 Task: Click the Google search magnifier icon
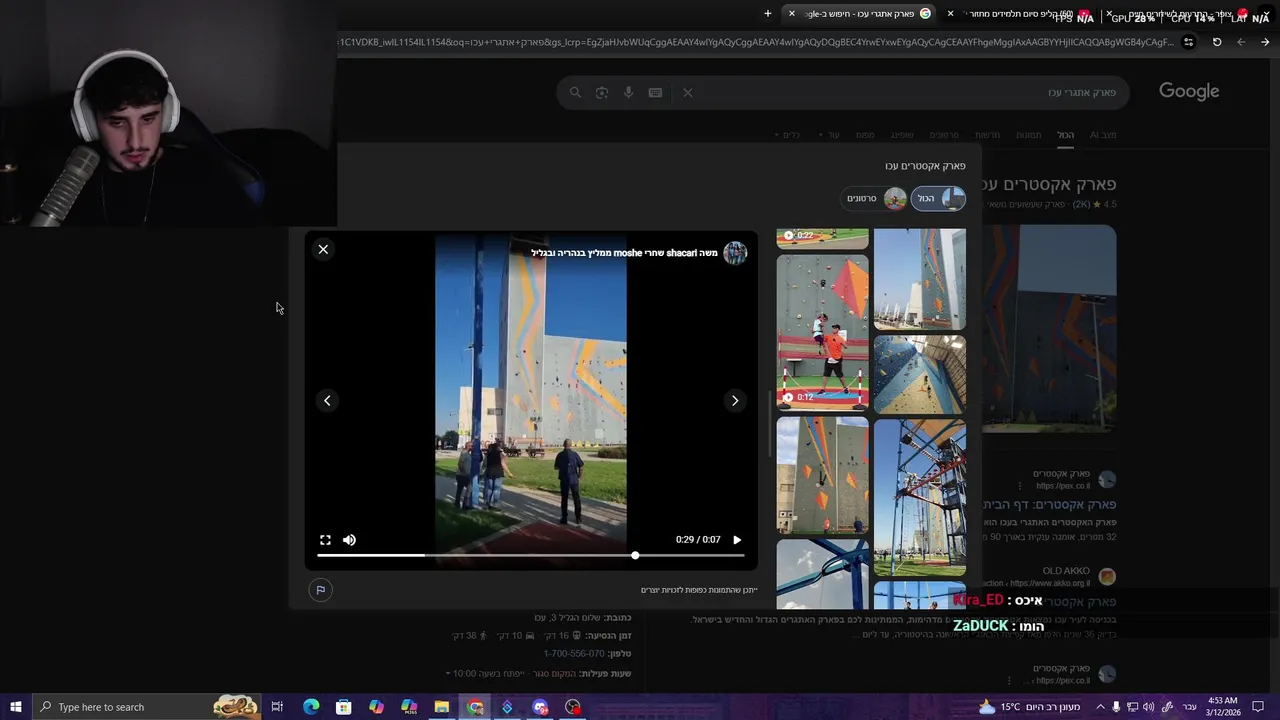[x=575, y=93]
